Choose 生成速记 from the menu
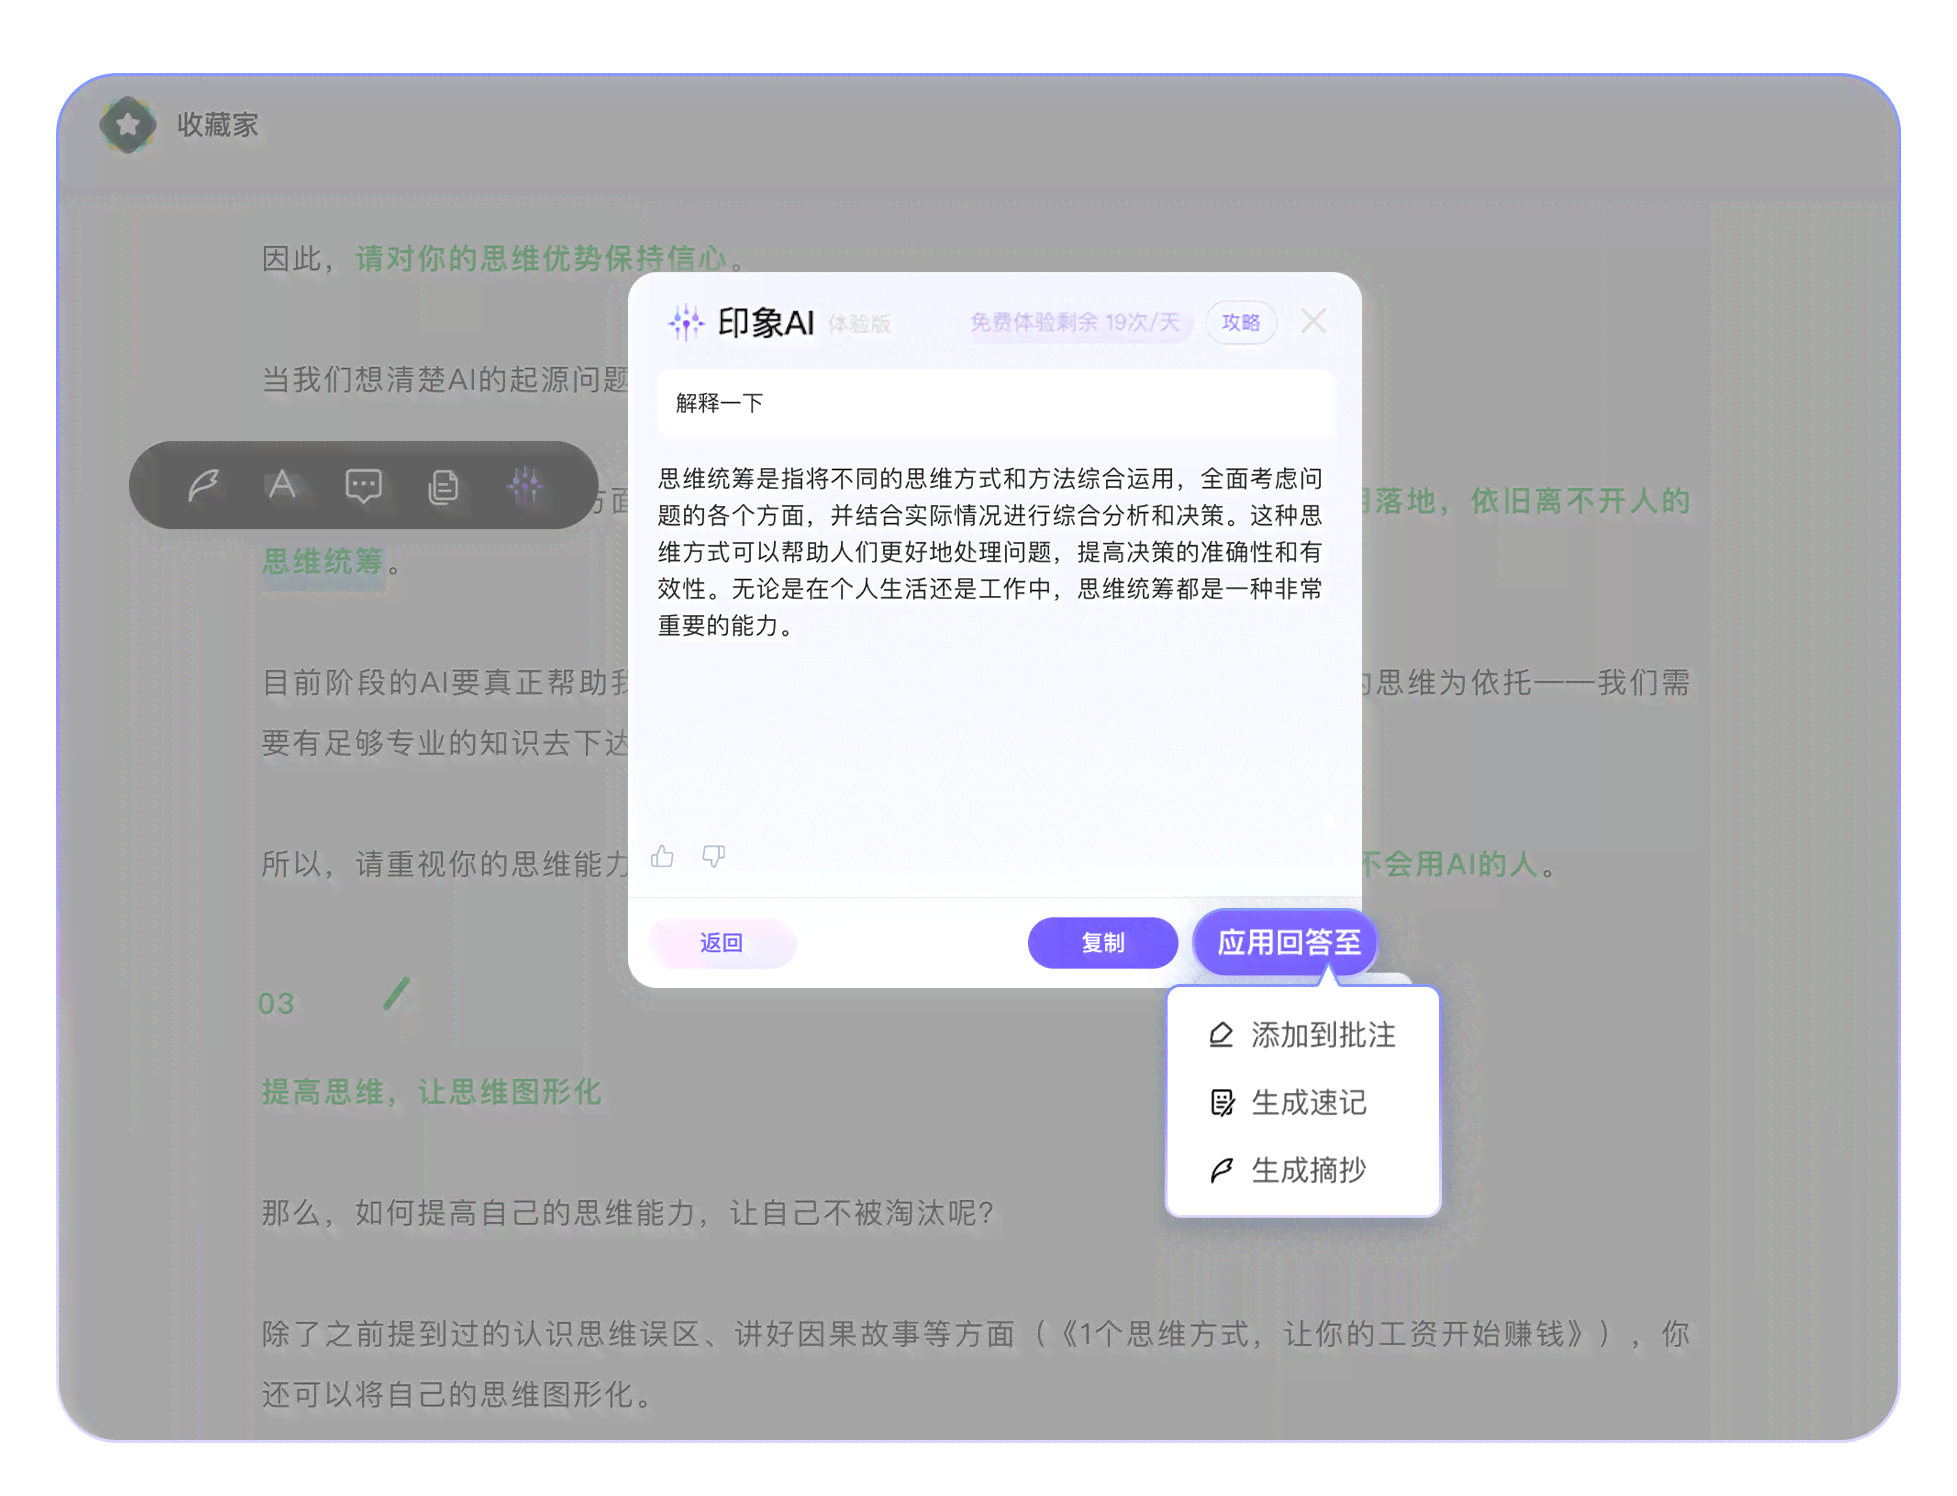 point(1303,1102)
